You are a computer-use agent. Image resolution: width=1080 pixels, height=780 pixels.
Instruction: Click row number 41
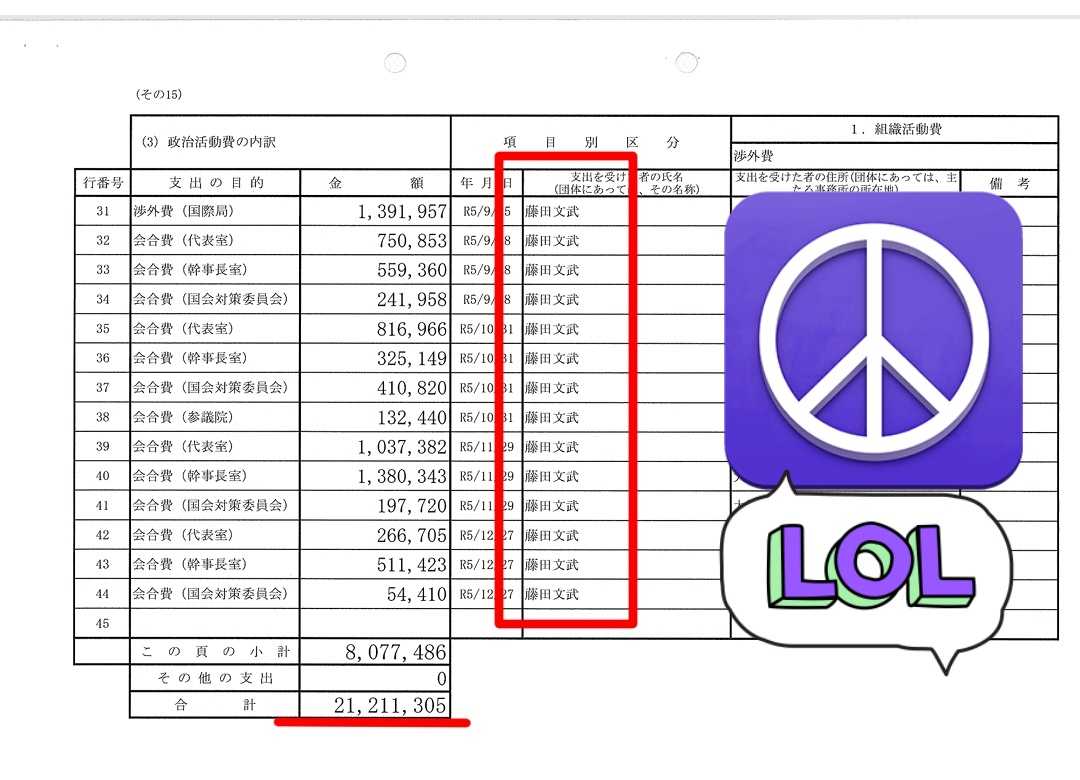(103, 506)
